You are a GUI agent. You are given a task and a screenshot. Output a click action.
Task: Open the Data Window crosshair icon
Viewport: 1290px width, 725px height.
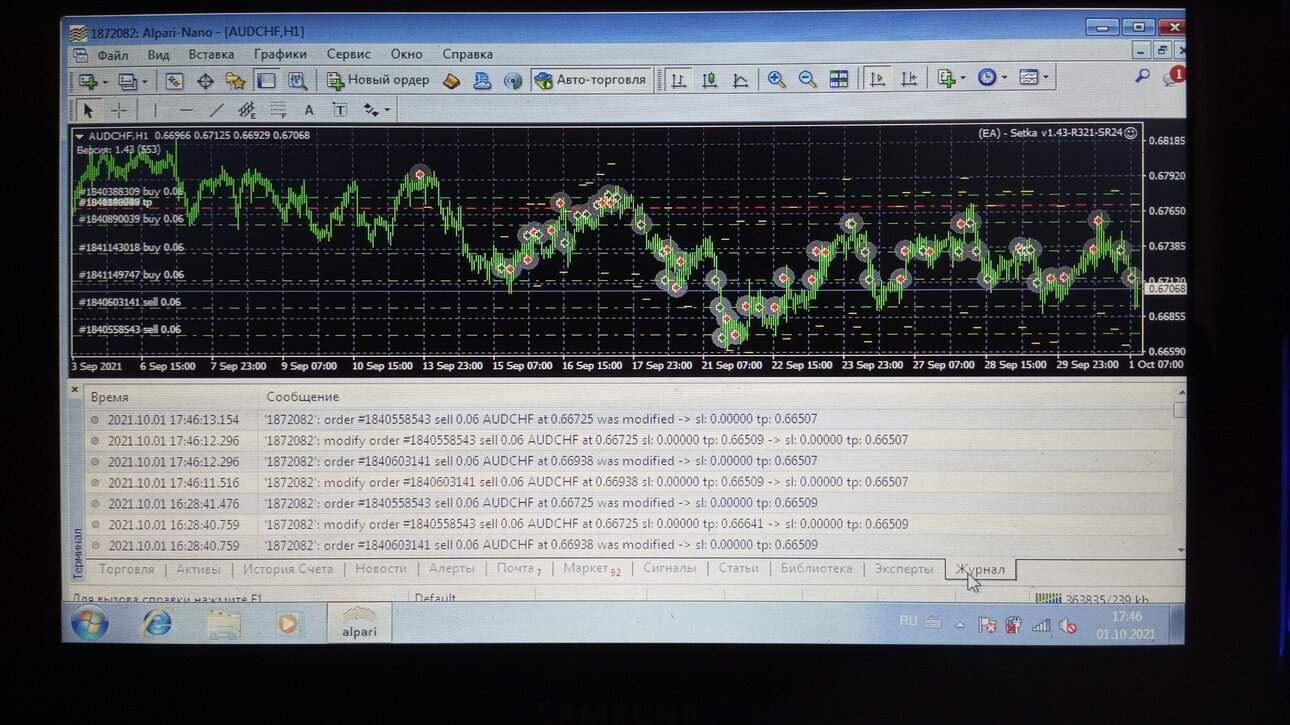pyautogui.click(x=205, y=81)
